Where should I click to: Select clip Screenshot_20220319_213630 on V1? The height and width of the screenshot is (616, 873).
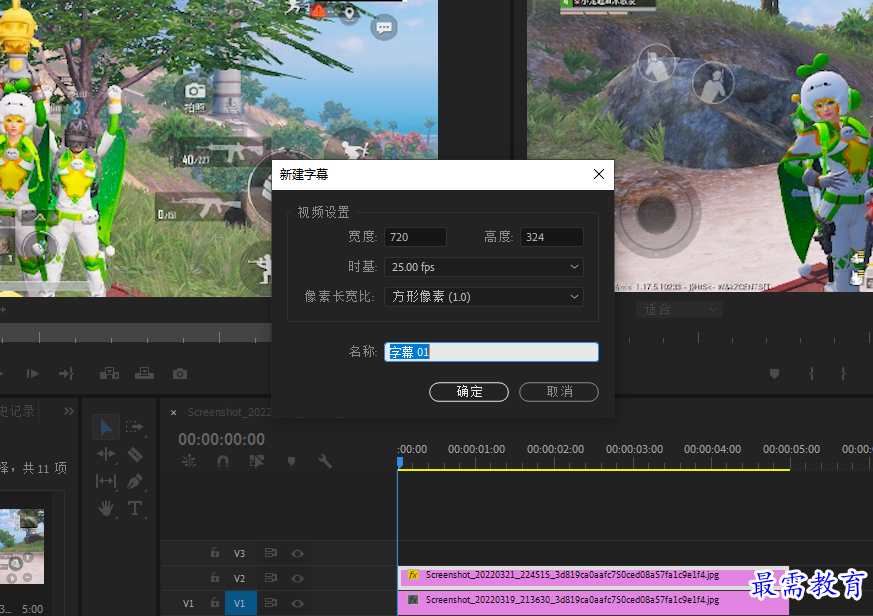[x=594, y=603]
